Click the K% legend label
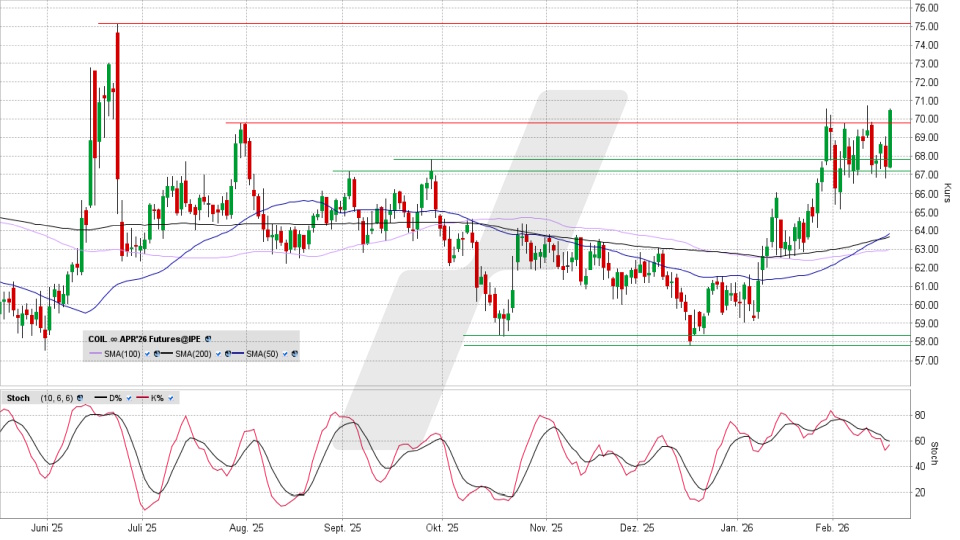Screen dimensions: 960x540 tap(157, 398)
